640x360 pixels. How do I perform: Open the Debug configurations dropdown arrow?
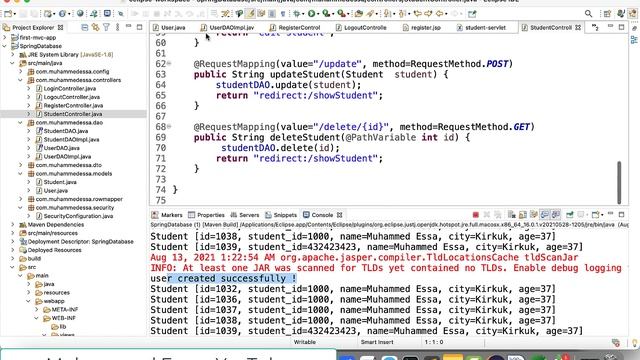[x=304, y=14]
